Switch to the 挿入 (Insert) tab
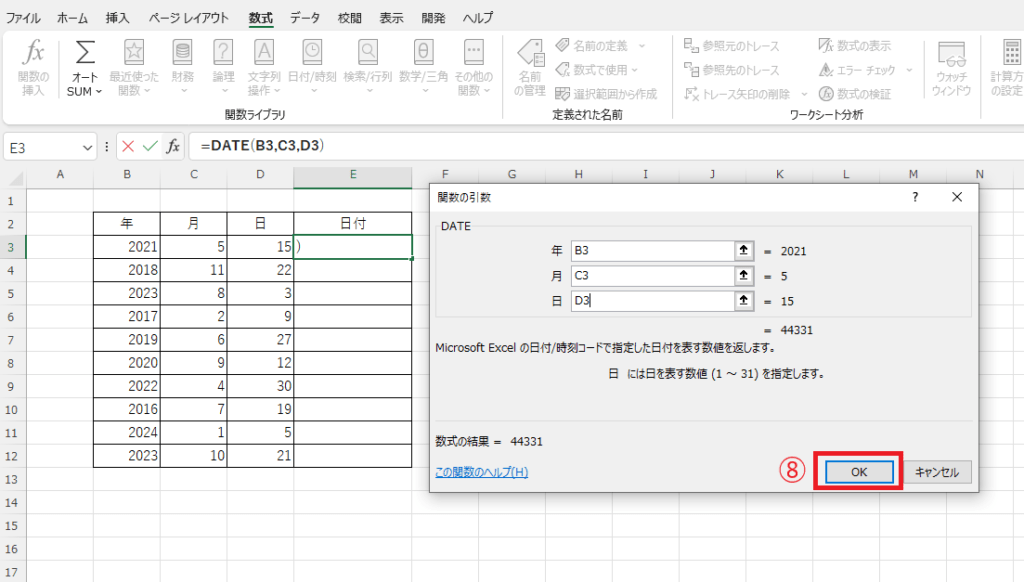 (x=118, y=18)
